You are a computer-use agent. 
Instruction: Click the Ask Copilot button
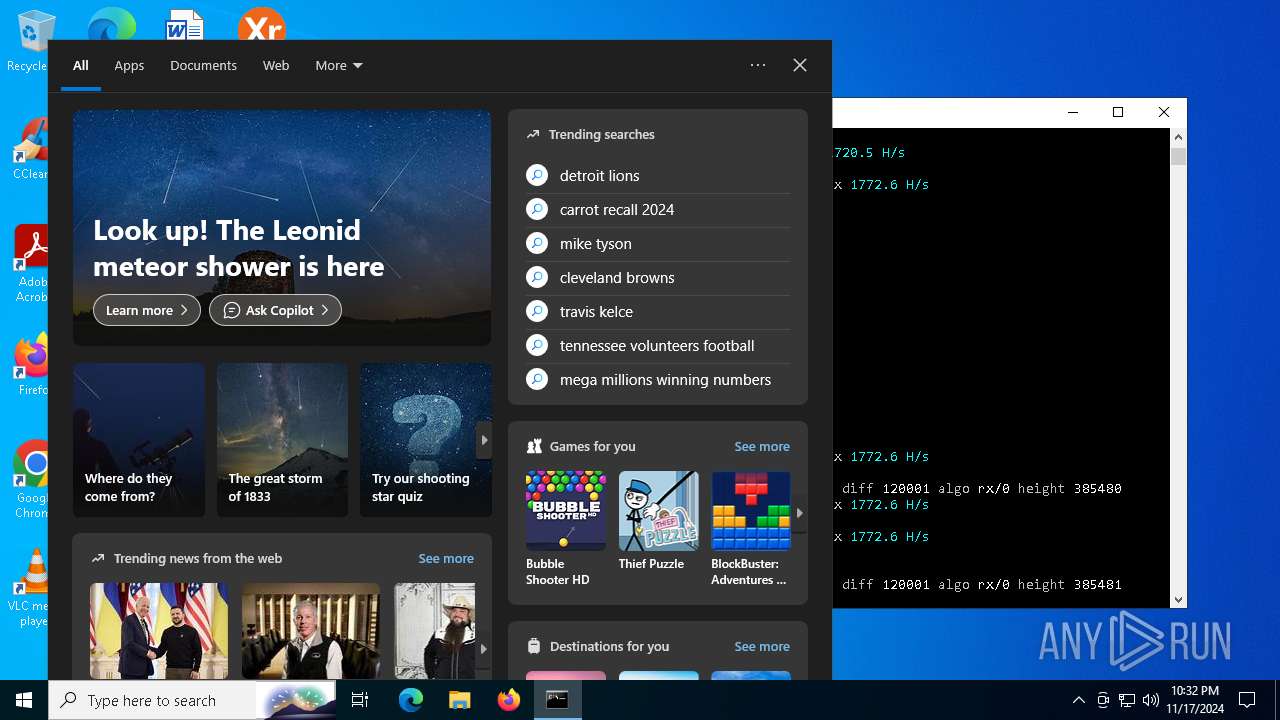pos(275,310)
